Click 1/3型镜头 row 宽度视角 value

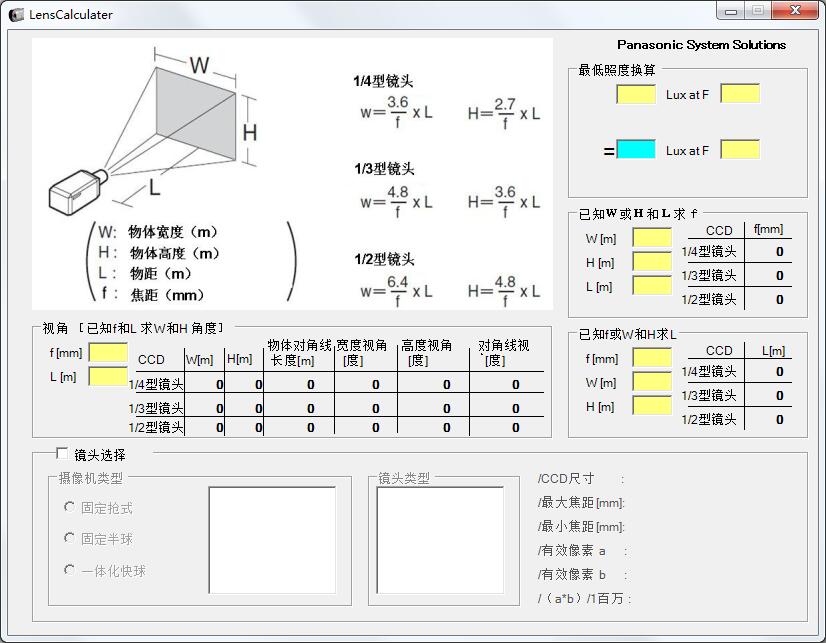click(x=376, y=409)
